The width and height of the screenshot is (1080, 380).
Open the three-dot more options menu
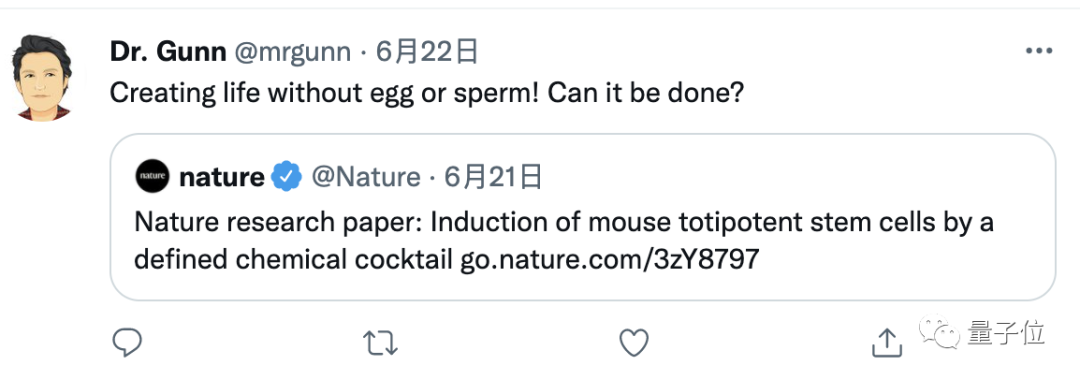coord(1039,51)
